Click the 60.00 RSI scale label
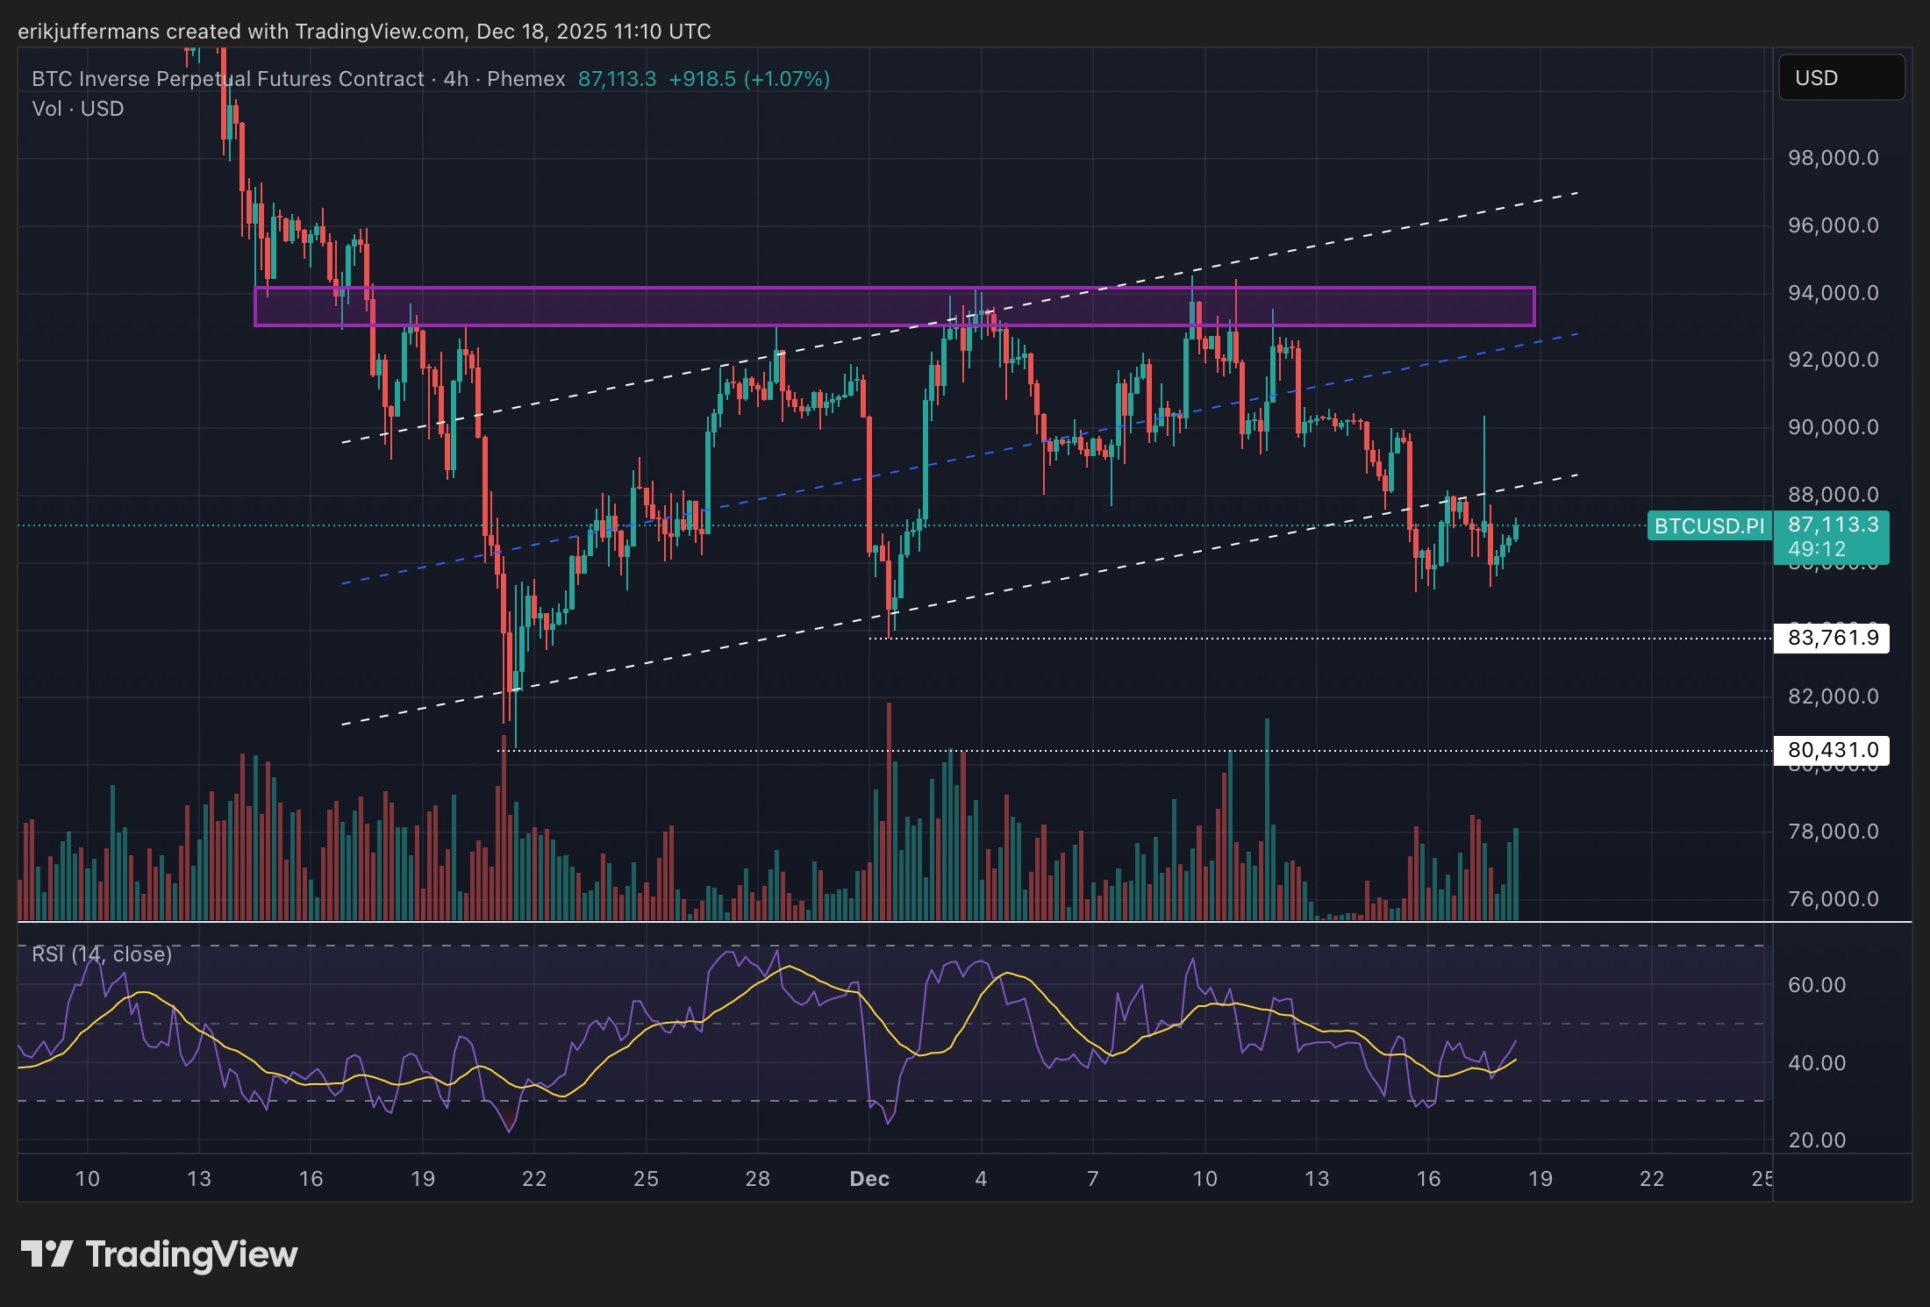Screen dimensions: 1930x1307 coord(1816,985)
